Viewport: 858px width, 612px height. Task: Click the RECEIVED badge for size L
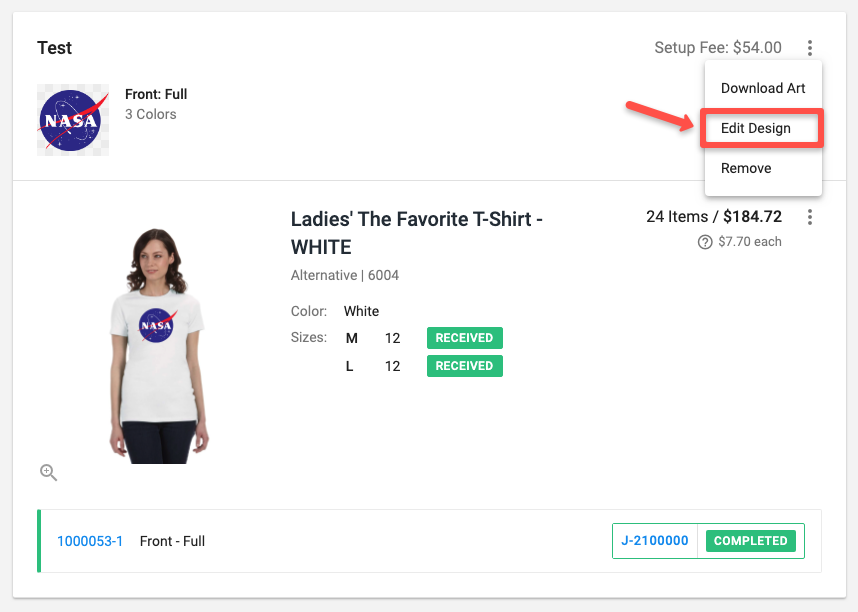point(465,366)
